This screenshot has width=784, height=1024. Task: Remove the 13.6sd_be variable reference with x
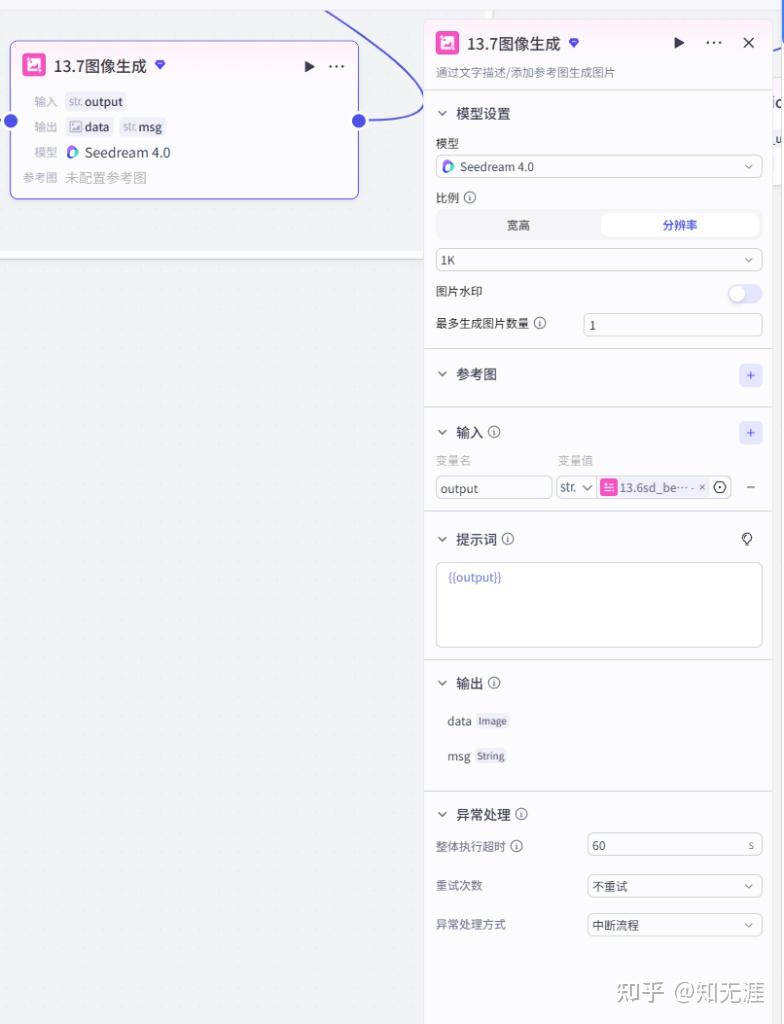tap(702, 487)
